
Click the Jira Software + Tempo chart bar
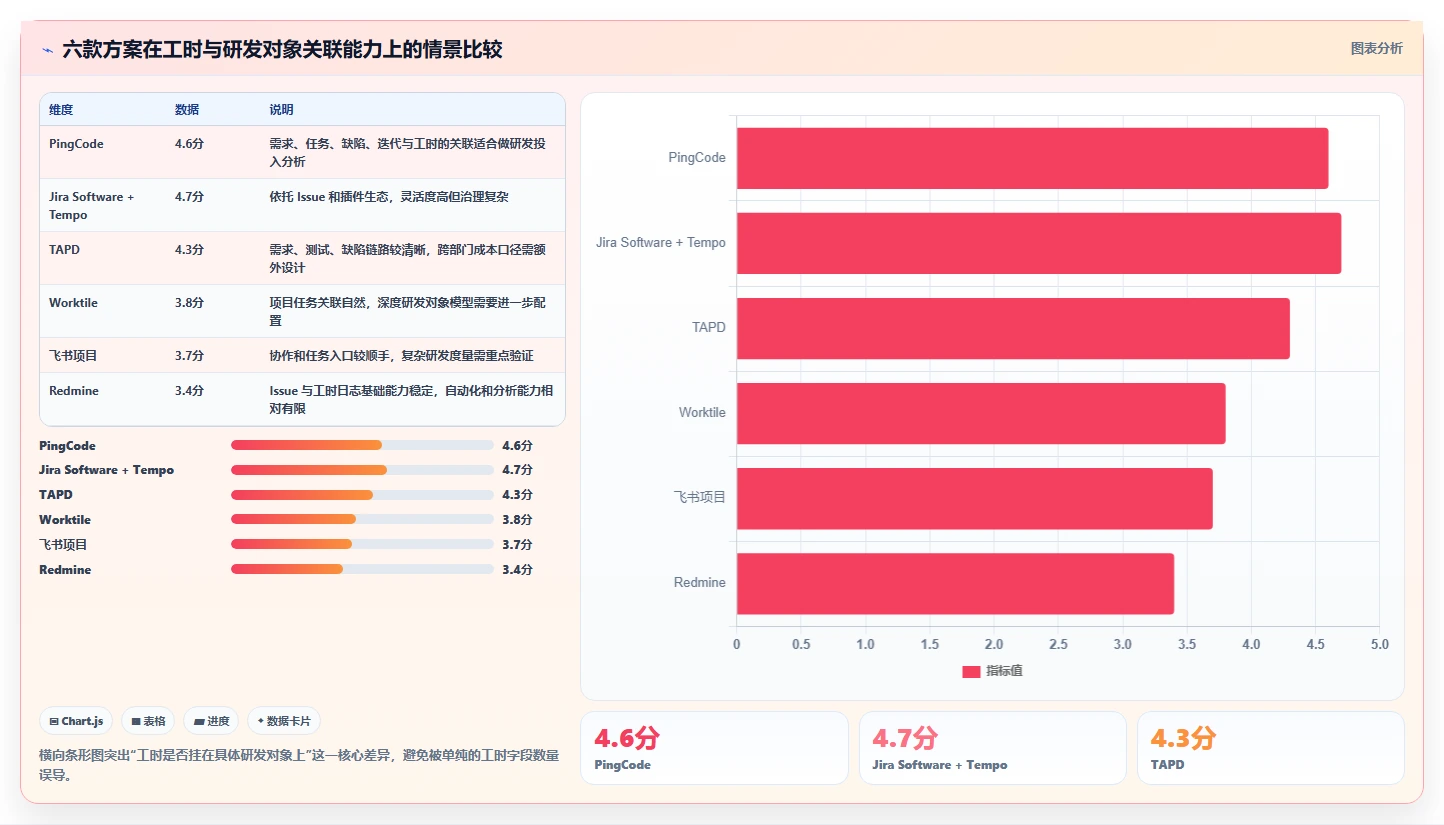1039,243
